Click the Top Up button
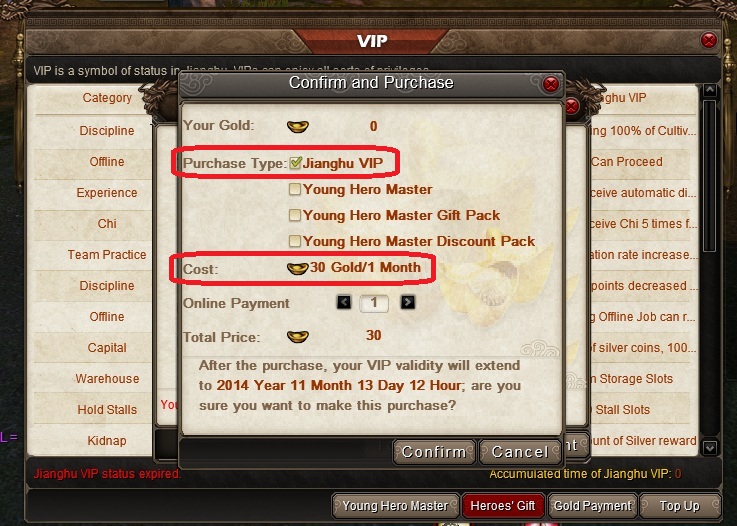This screenshot has height=526, width=737. point(680,506)
